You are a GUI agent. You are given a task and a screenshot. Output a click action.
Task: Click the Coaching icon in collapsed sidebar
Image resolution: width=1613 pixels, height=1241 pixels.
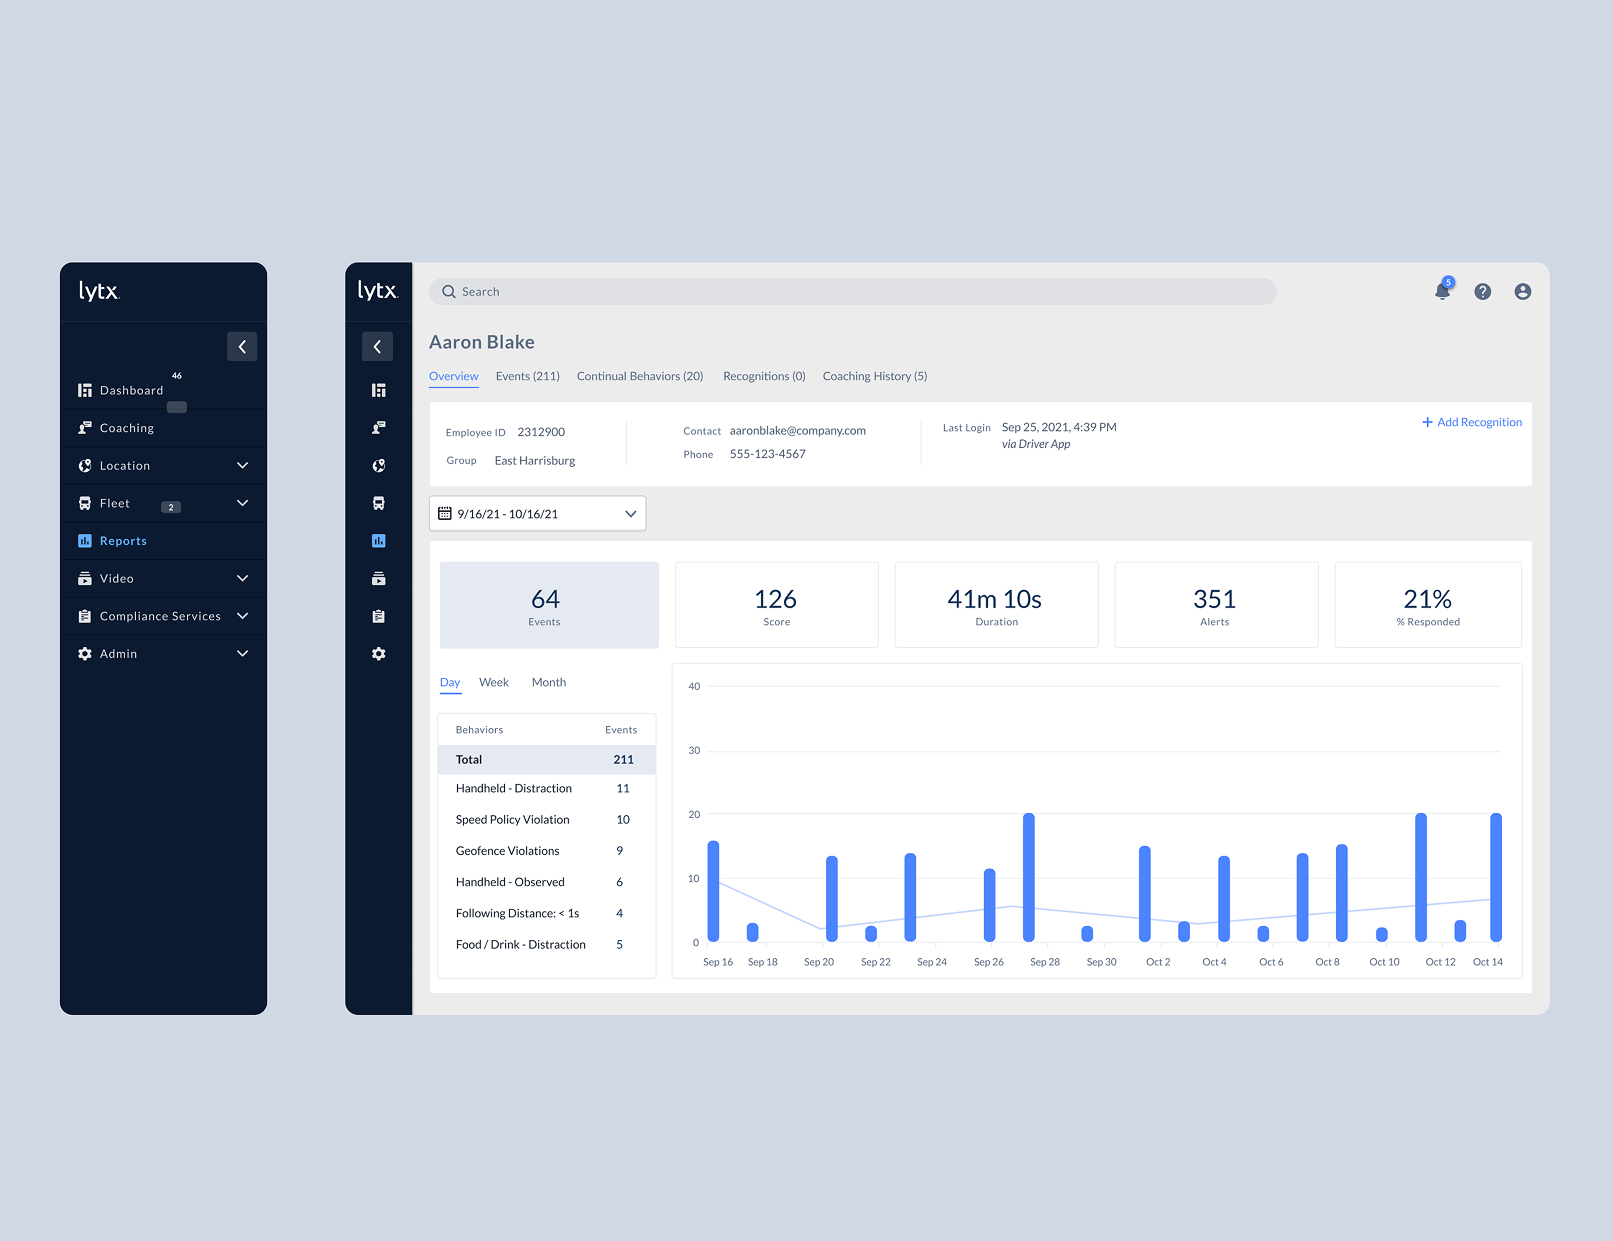coord(378,428)
